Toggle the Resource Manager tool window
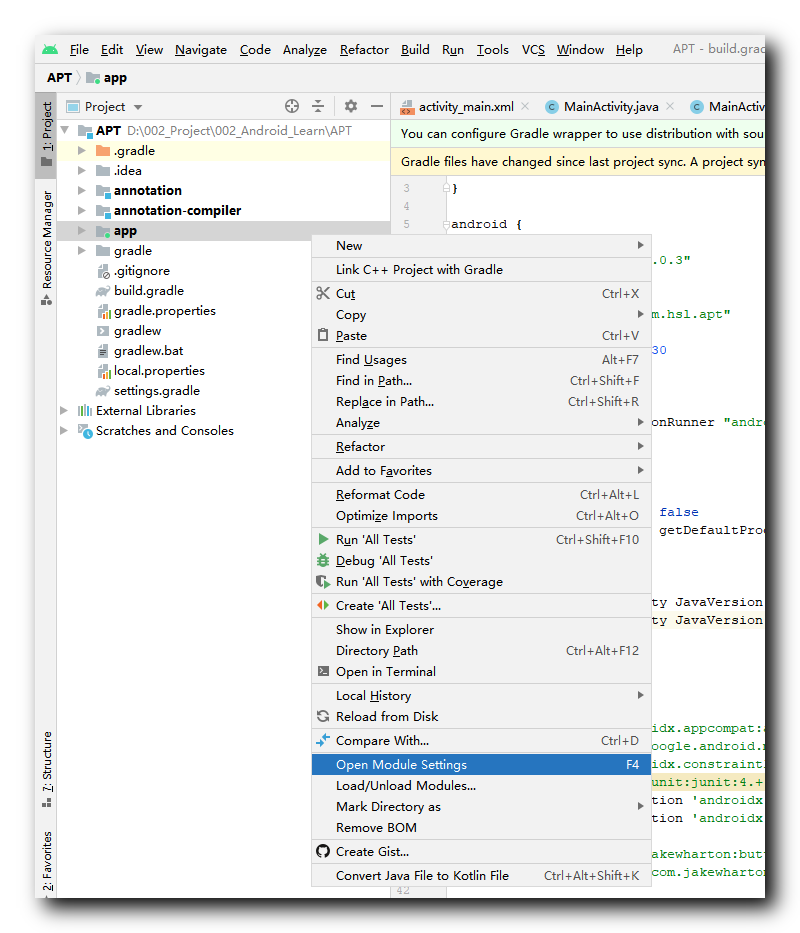800x933 pixels. click(x=46, y=248)
